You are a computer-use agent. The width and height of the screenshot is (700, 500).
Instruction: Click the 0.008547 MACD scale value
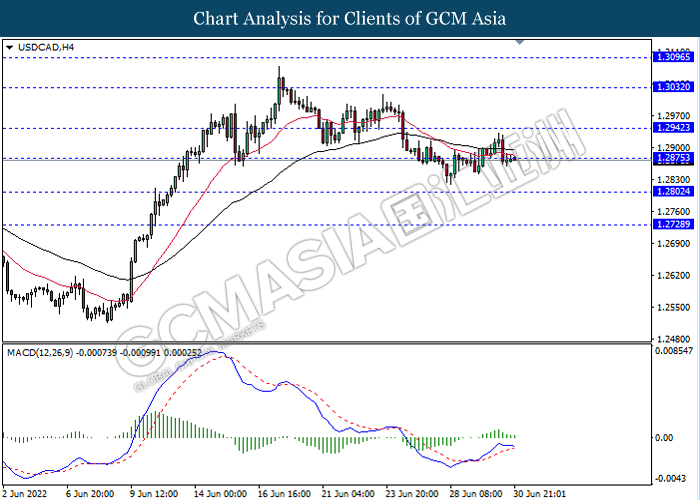click(x=674, y=351)
